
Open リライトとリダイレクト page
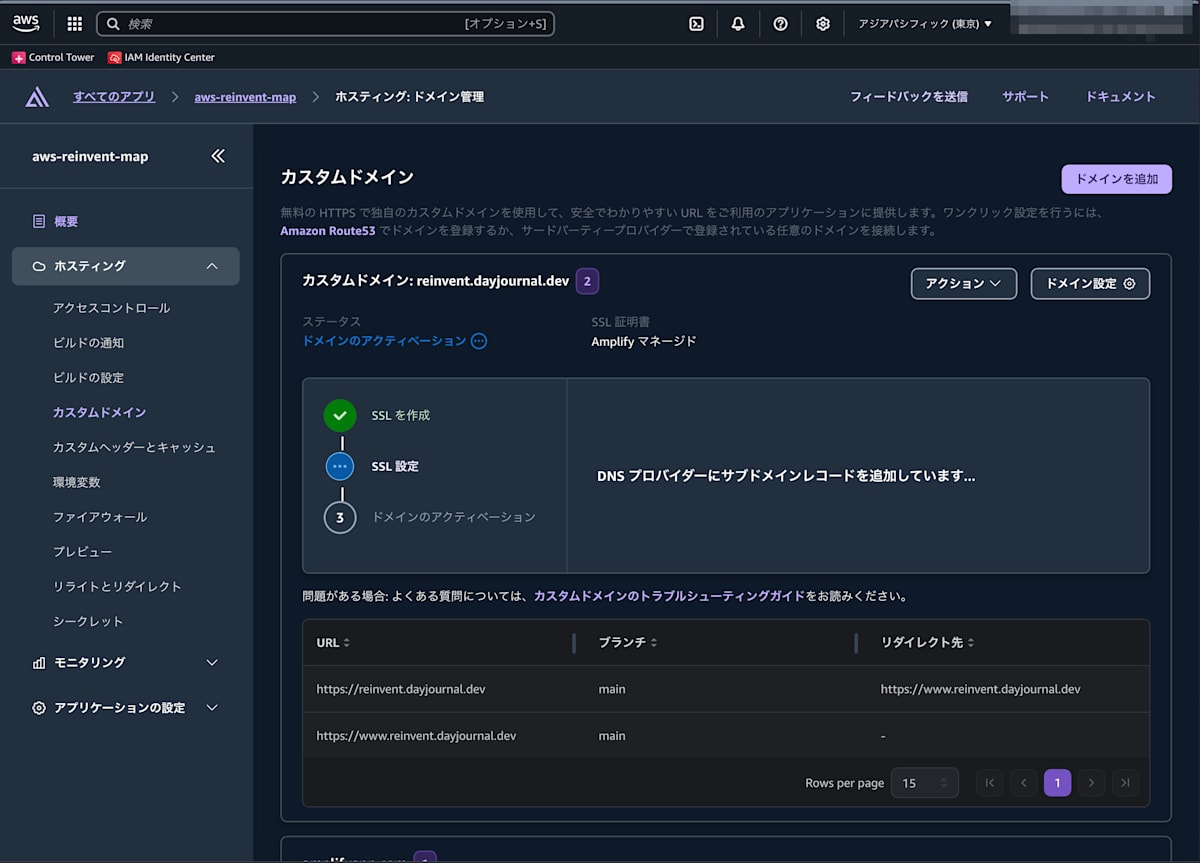(117, 586)
